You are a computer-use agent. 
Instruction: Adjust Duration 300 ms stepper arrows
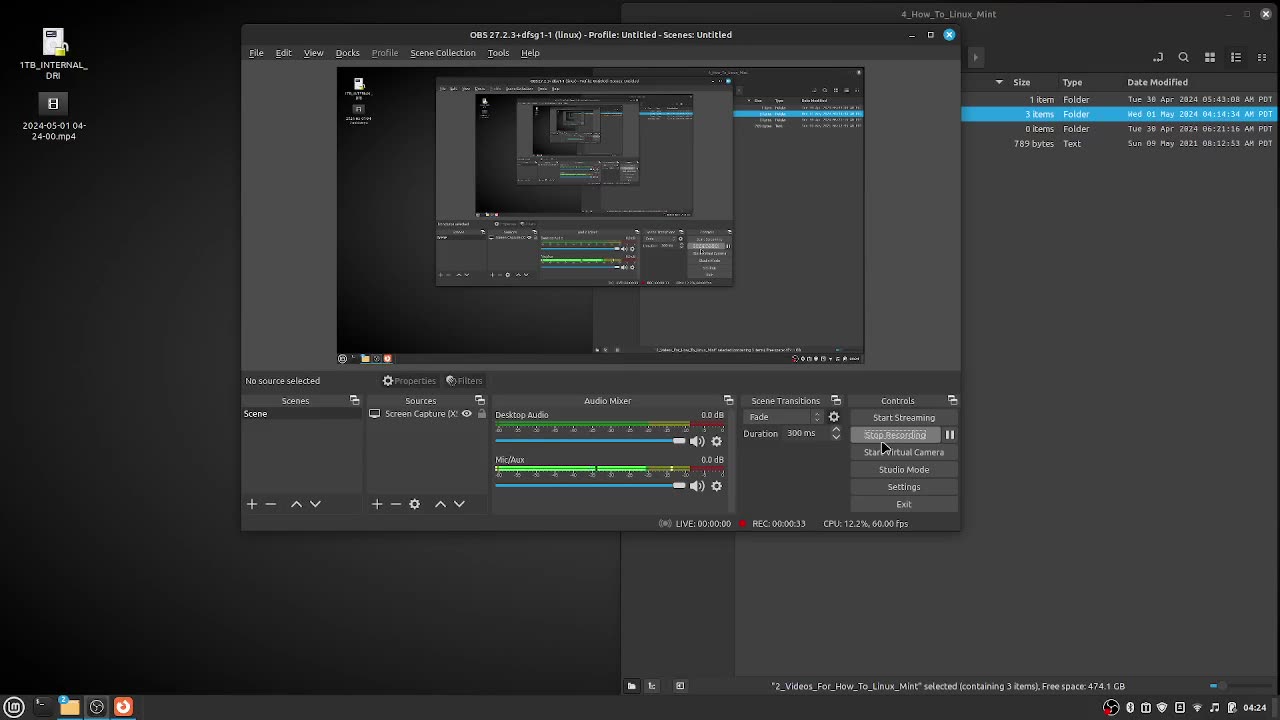click(836, 434)
